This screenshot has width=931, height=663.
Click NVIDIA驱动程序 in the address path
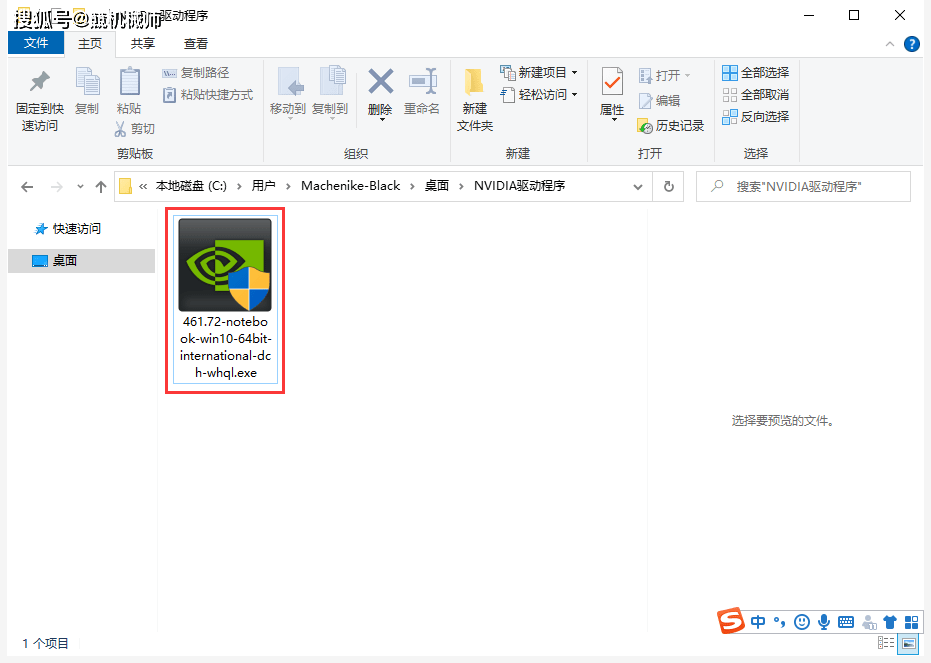[x=519, y=186]
